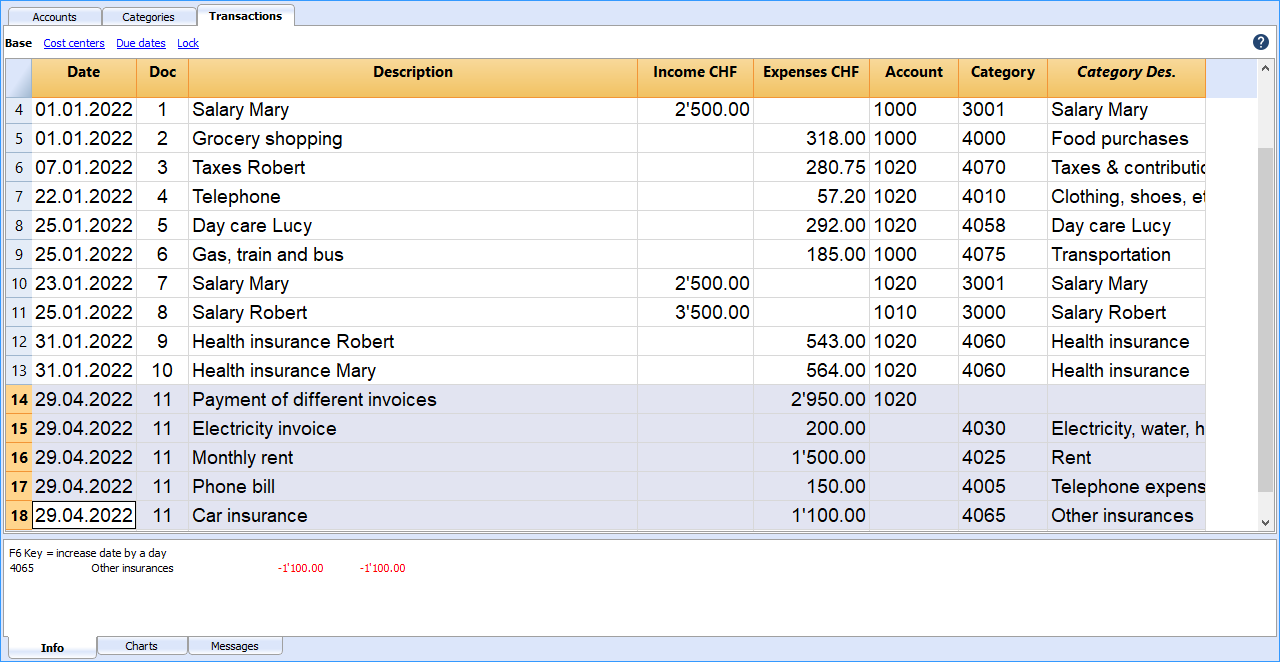Open the Due dates view

click(x=141, y=43)
